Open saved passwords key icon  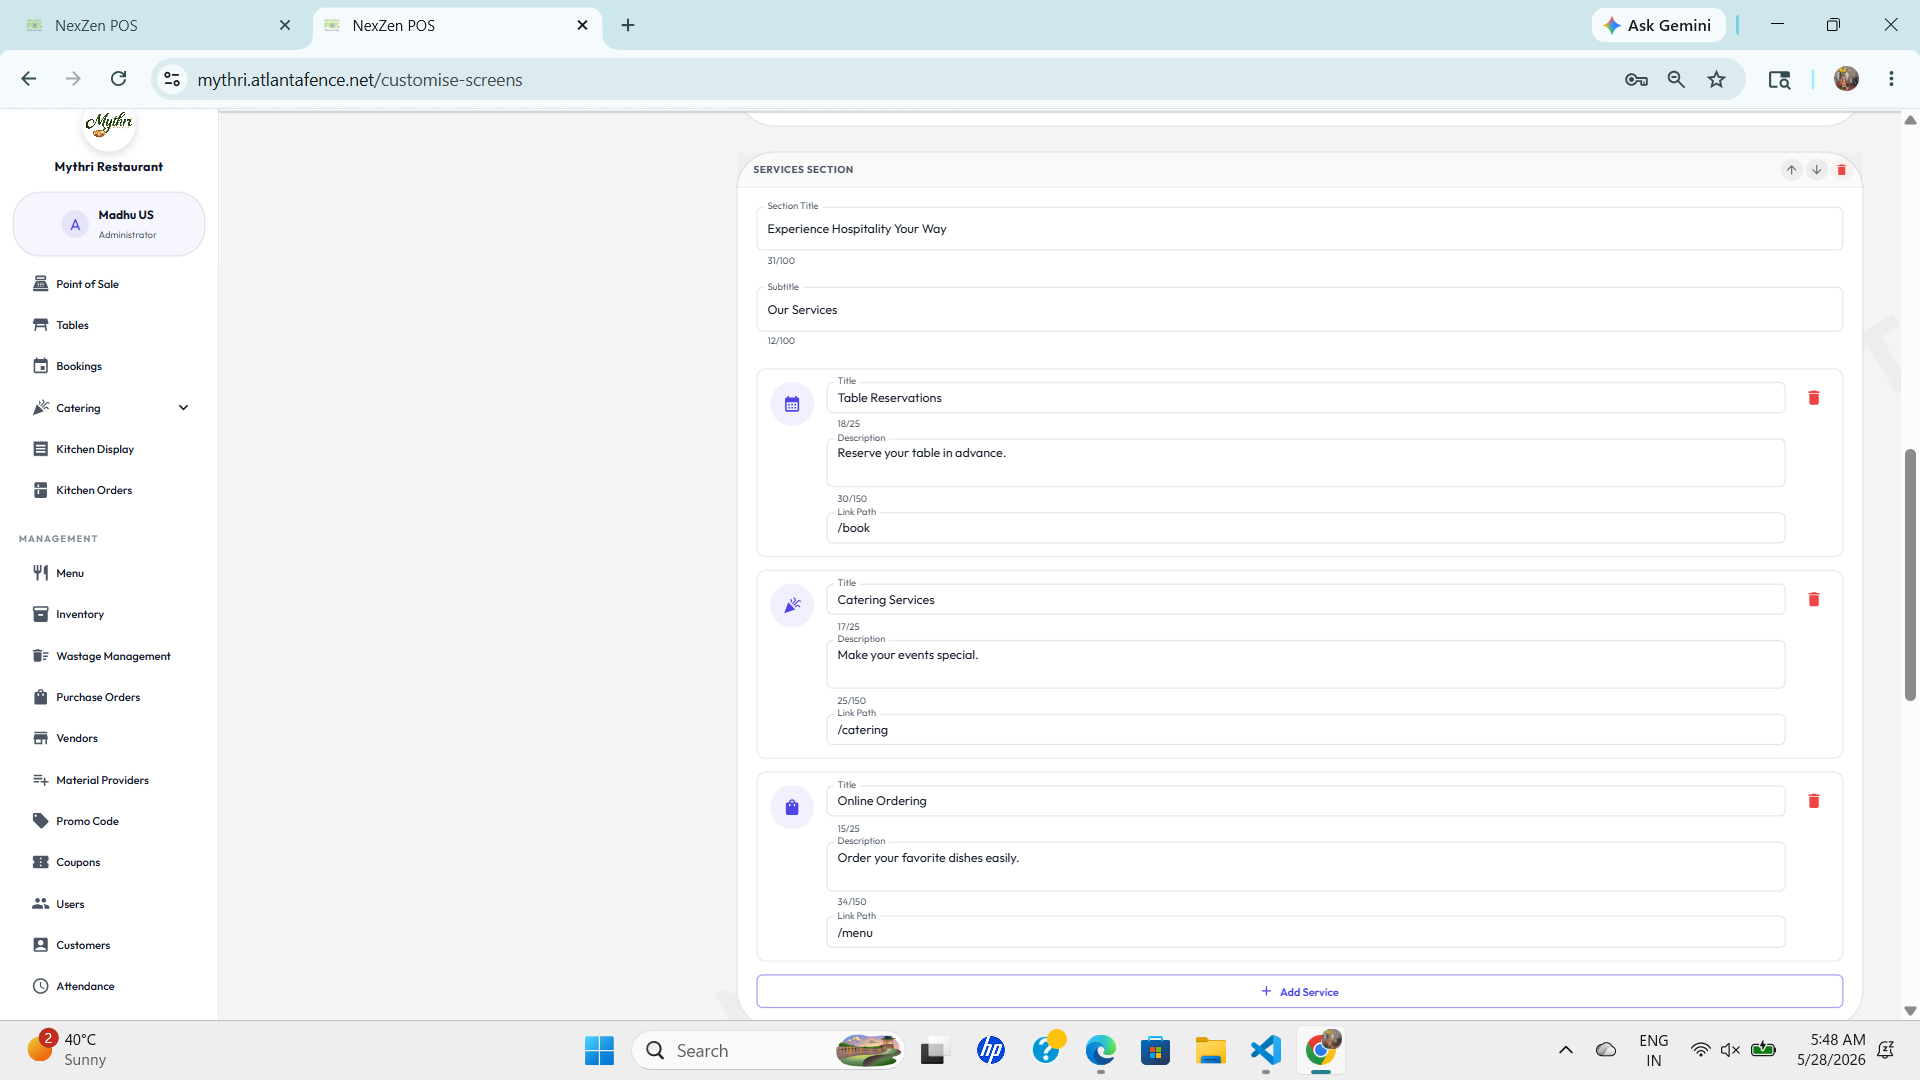click(x=1636, y=79)
